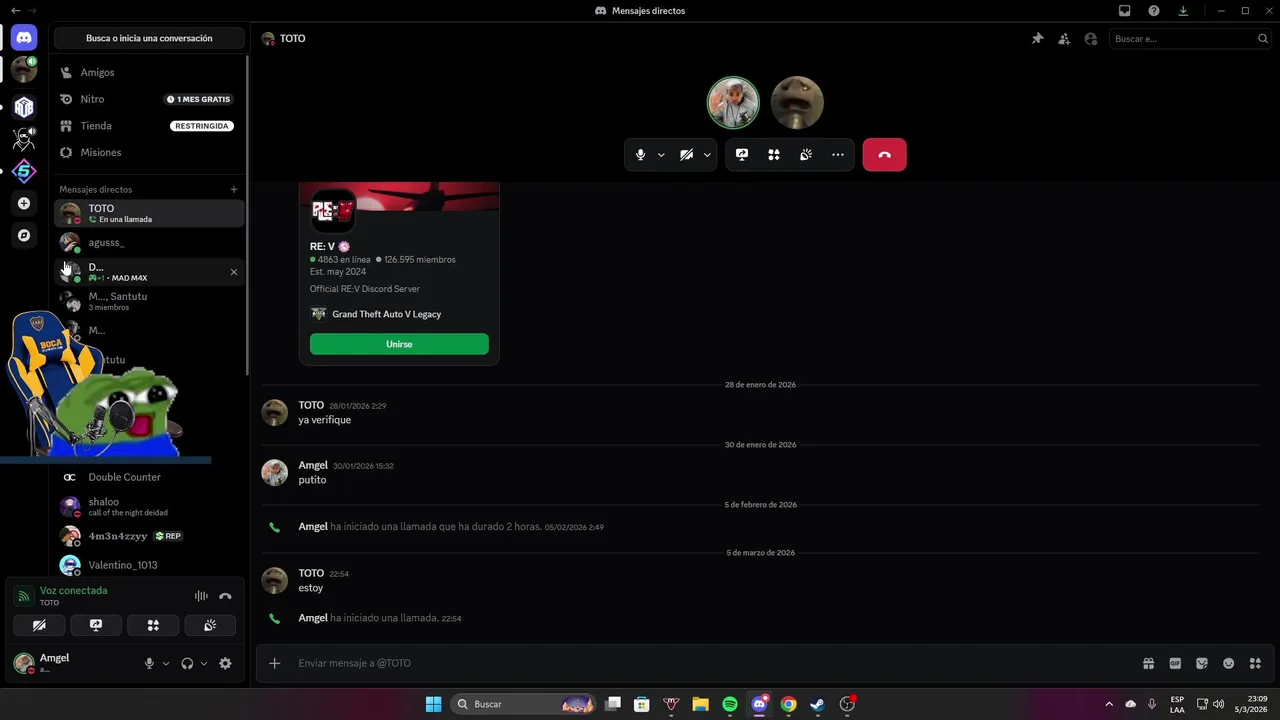
Task: Open the GIF picker
Action: pyautogui.click(x=1175, y=663)
